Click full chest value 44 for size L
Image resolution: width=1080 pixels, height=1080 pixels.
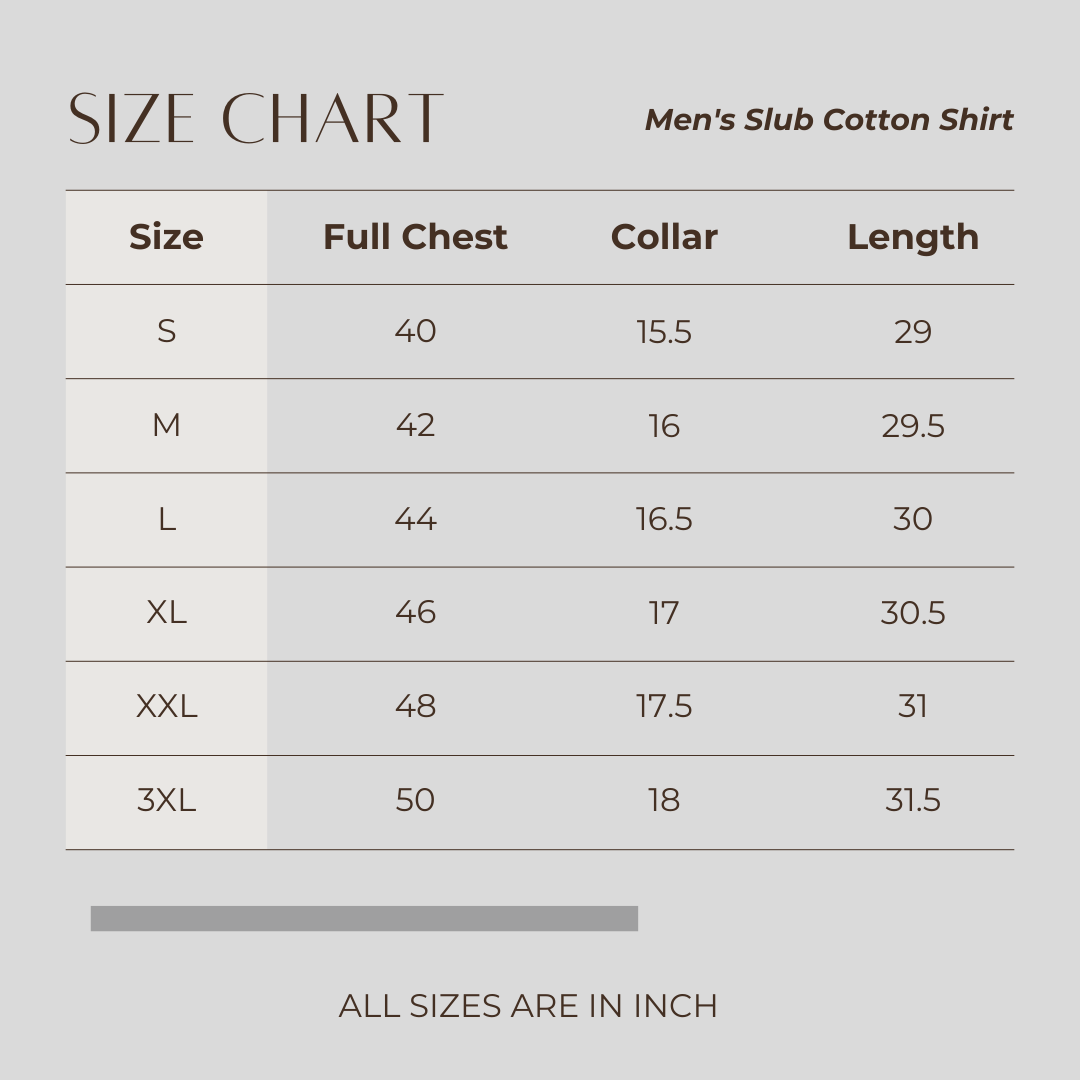point(415,519)
